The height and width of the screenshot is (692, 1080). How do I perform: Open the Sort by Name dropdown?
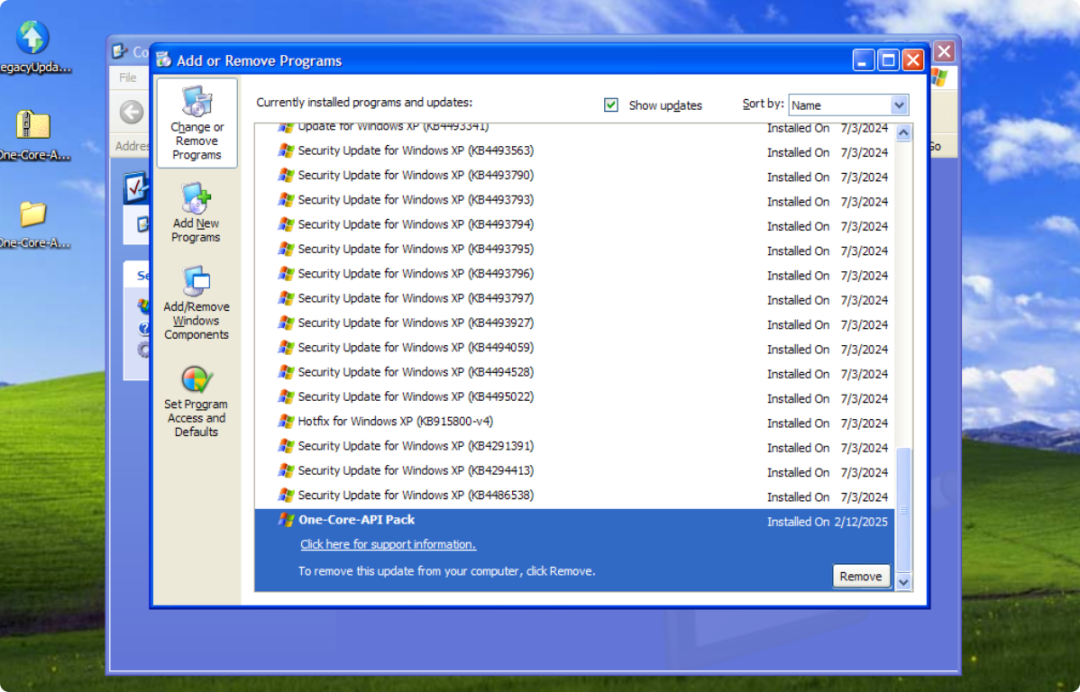click(898, 105)
